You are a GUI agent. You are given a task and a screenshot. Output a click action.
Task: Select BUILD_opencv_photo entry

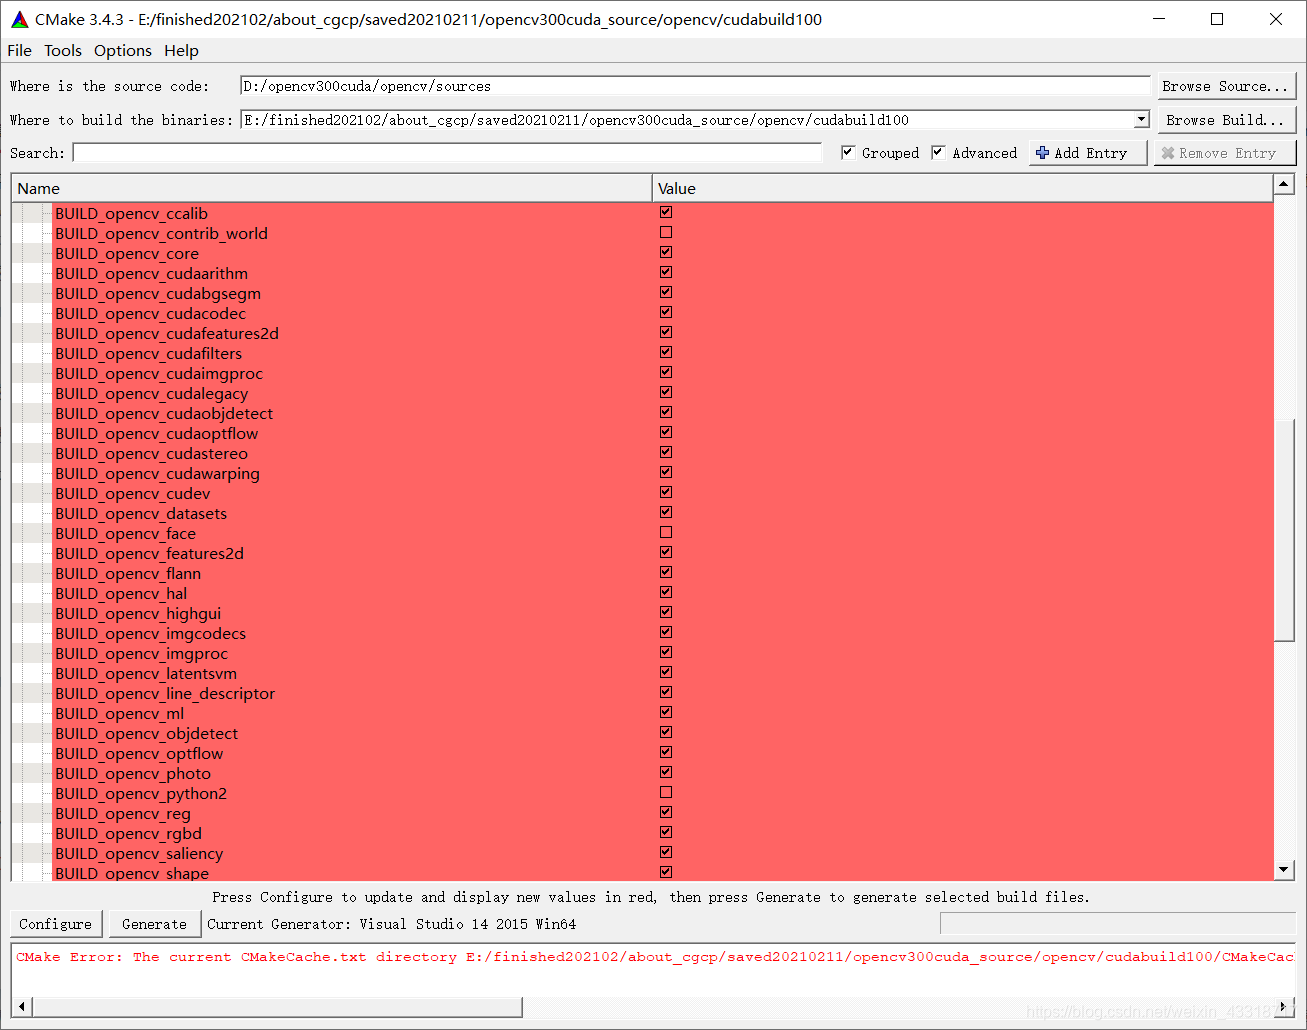133,774
